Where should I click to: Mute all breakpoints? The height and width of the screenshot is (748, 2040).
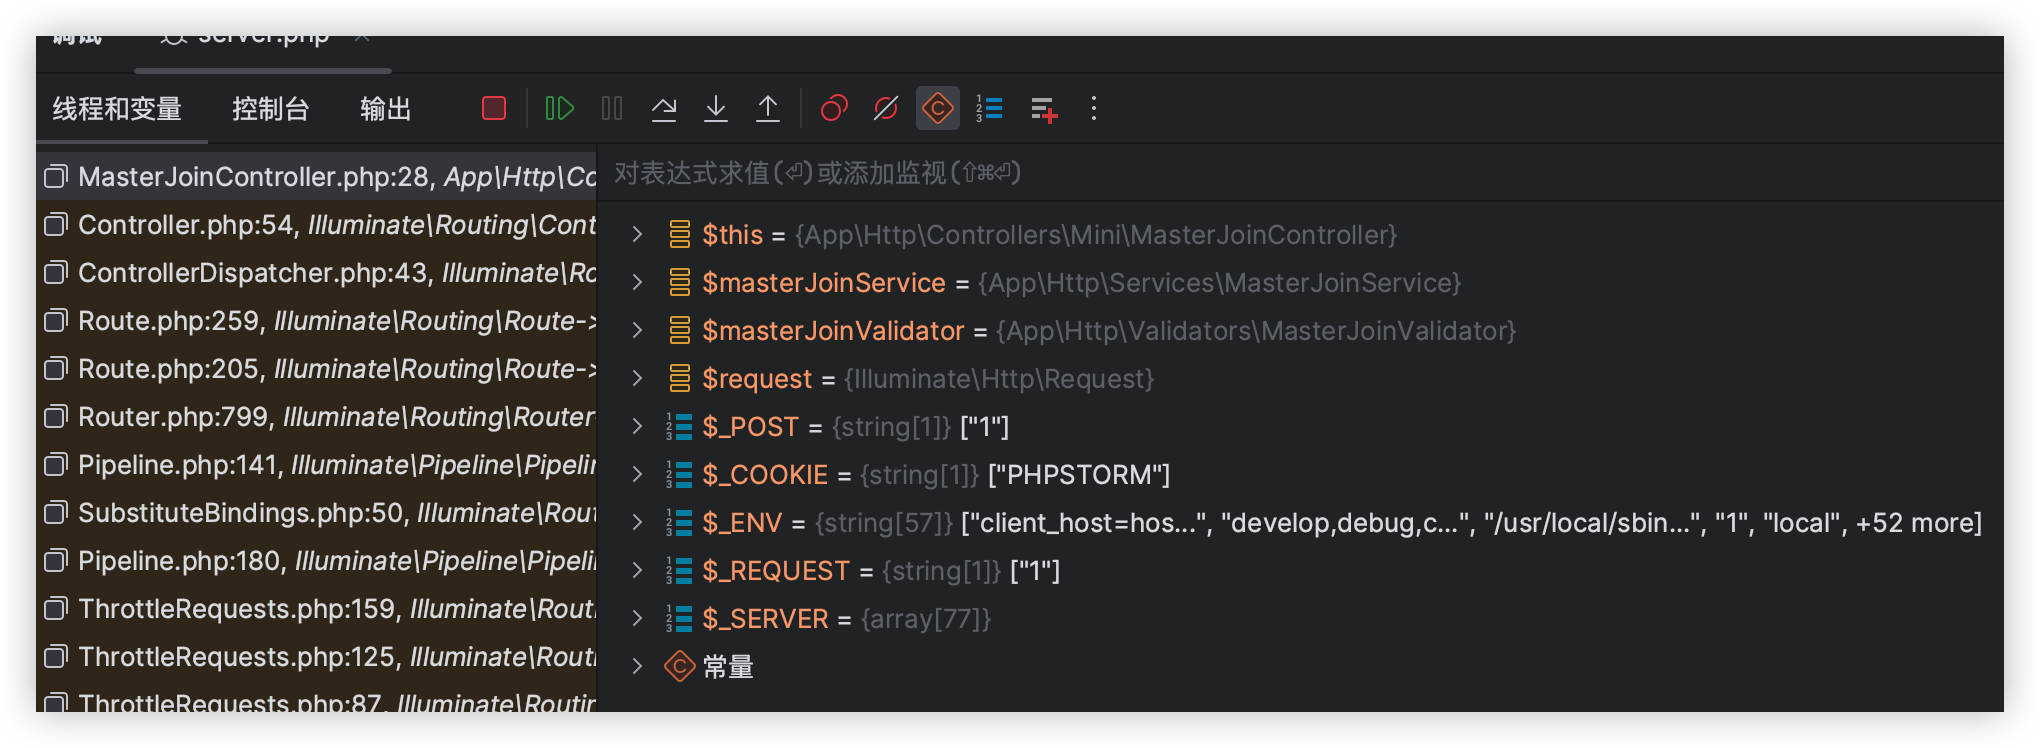pos(886,108)
